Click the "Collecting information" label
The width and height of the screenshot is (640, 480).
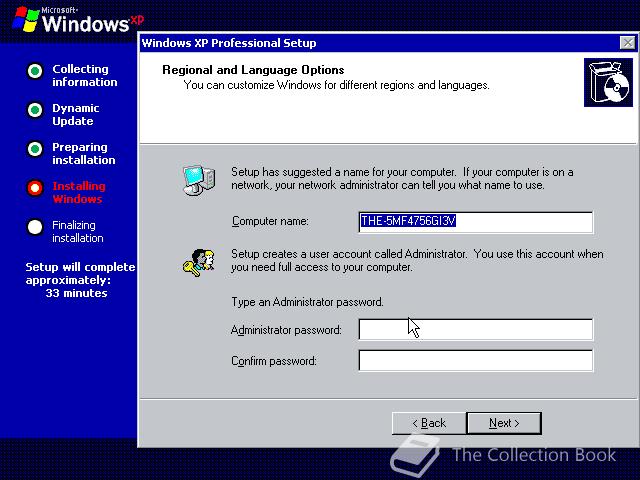click(x=84, y=76)
